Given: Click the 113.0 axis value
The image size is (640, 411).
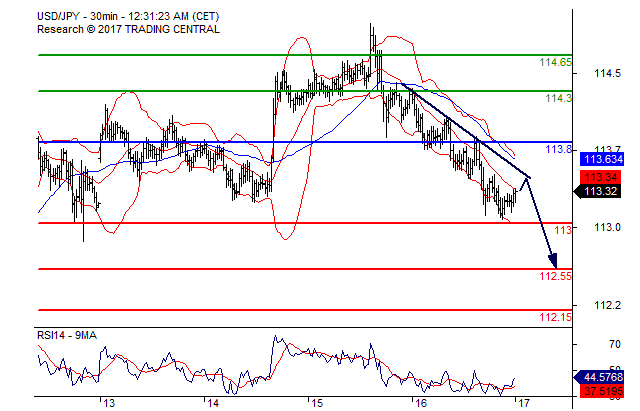Looking at the screenshot, I should (x=607, y=227).
